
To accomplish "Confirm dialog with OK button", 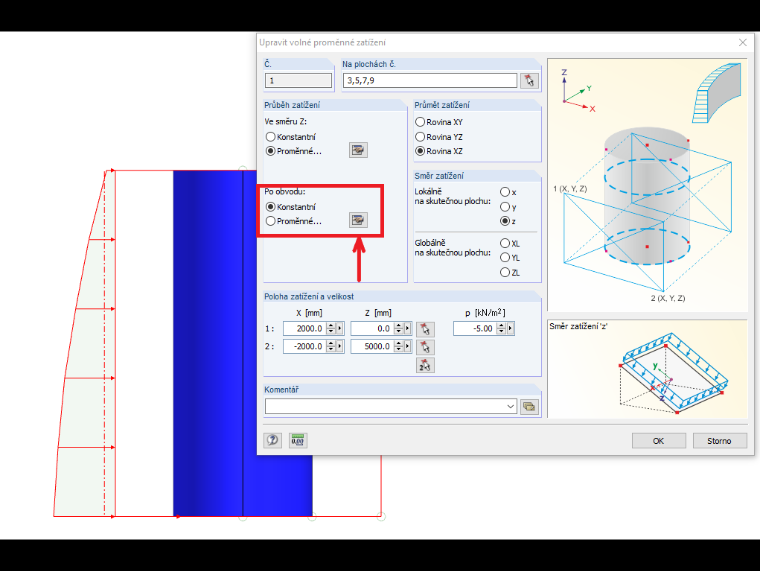I will tap(659, 441).
